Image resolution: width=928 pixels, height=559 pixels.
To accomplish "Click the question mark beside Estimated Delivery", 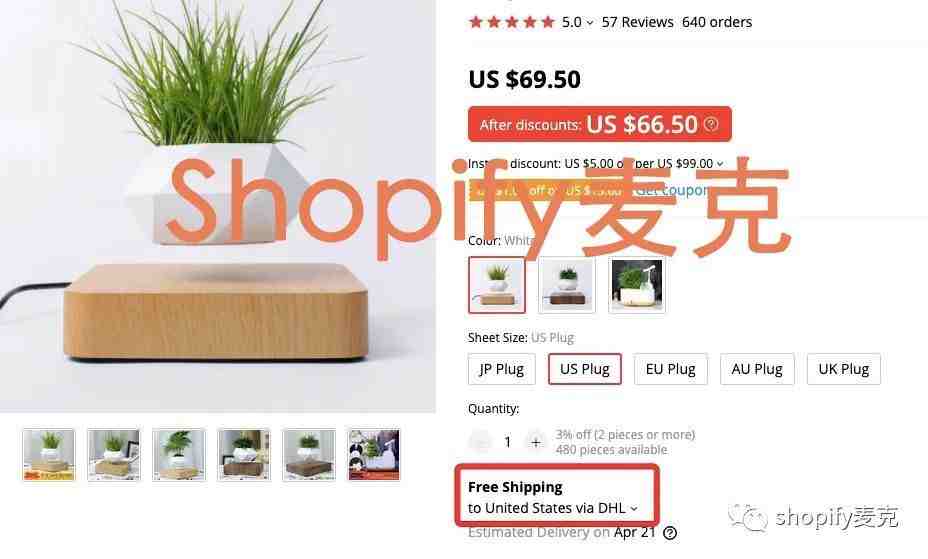I will pyautogui.click(x=670, y=533).
